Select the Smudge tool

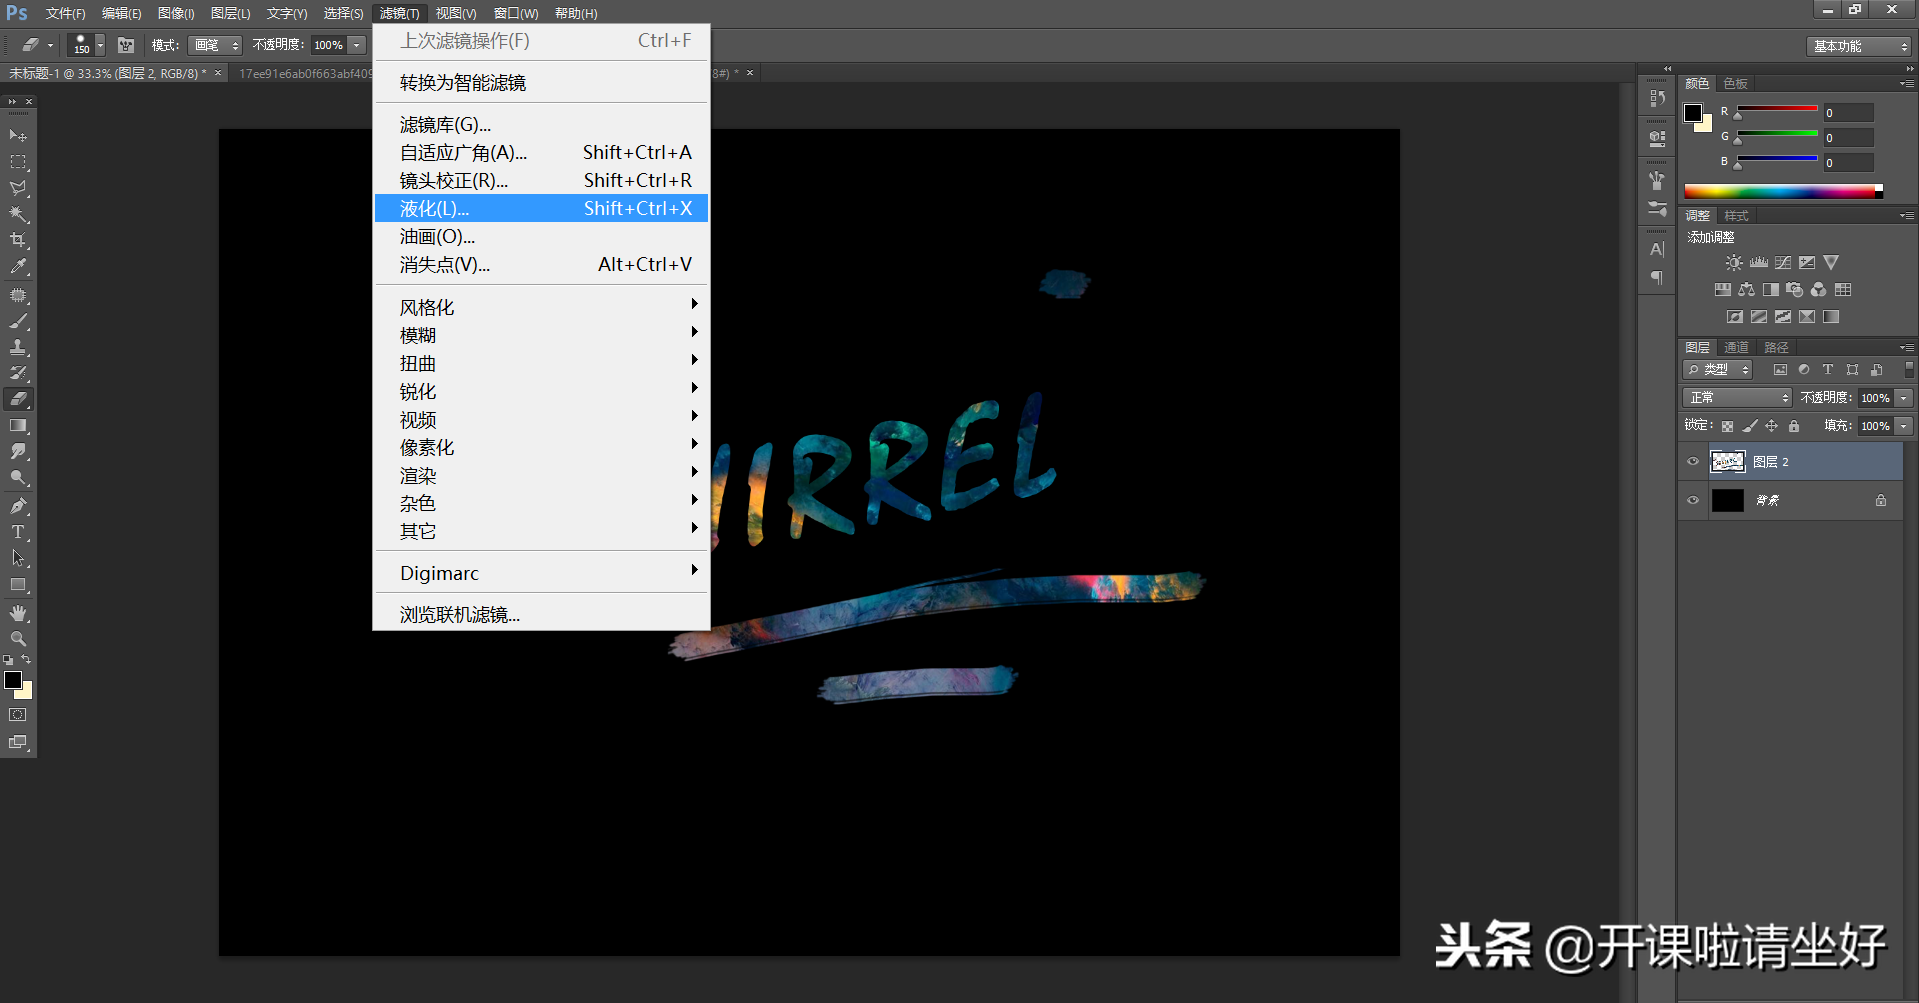pos(18,451)
